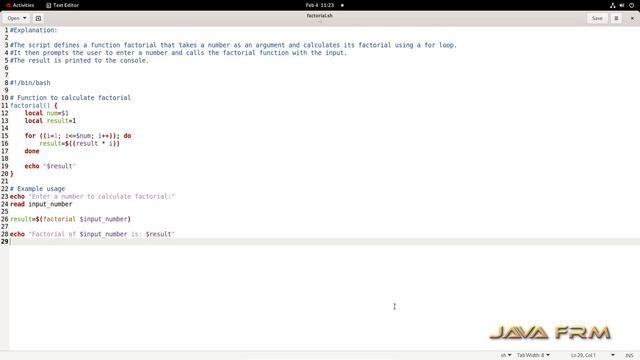Click the power icon in the top bar
Viewport: 640px width, 360px height.
[x=631, y=5]
